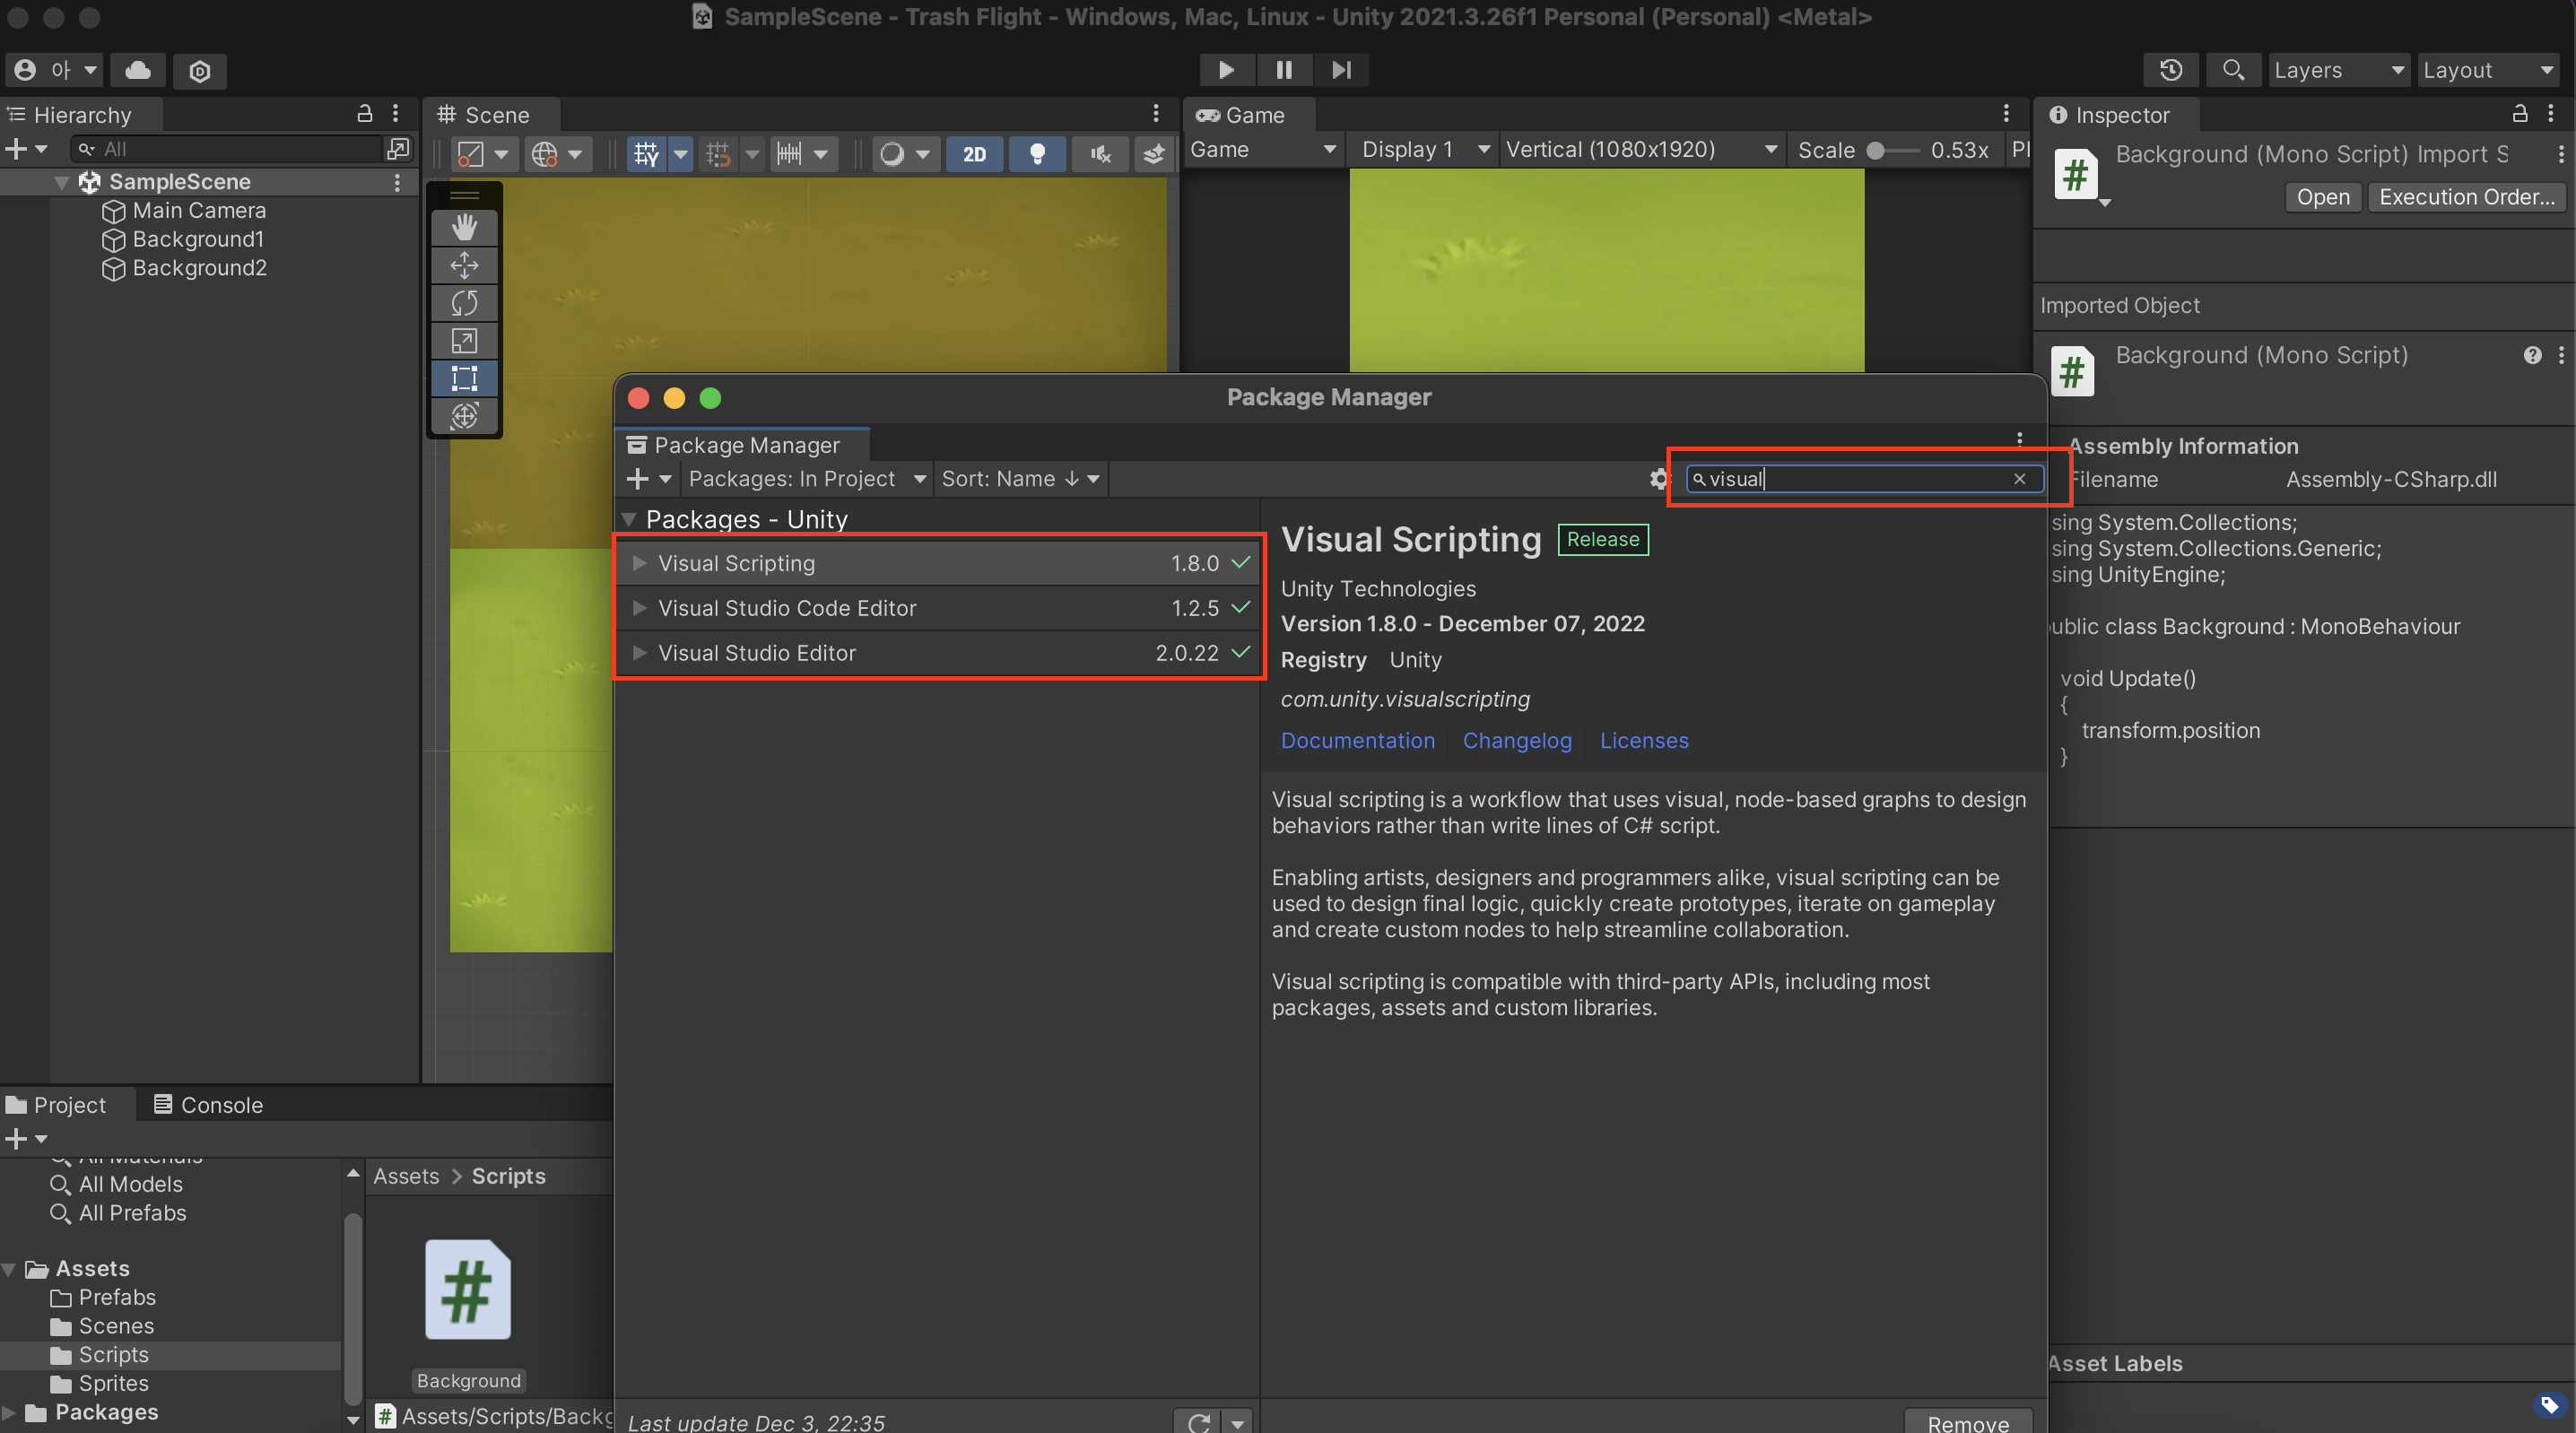
Task: Click the Step frame button
Action: tap(1341, 70)
